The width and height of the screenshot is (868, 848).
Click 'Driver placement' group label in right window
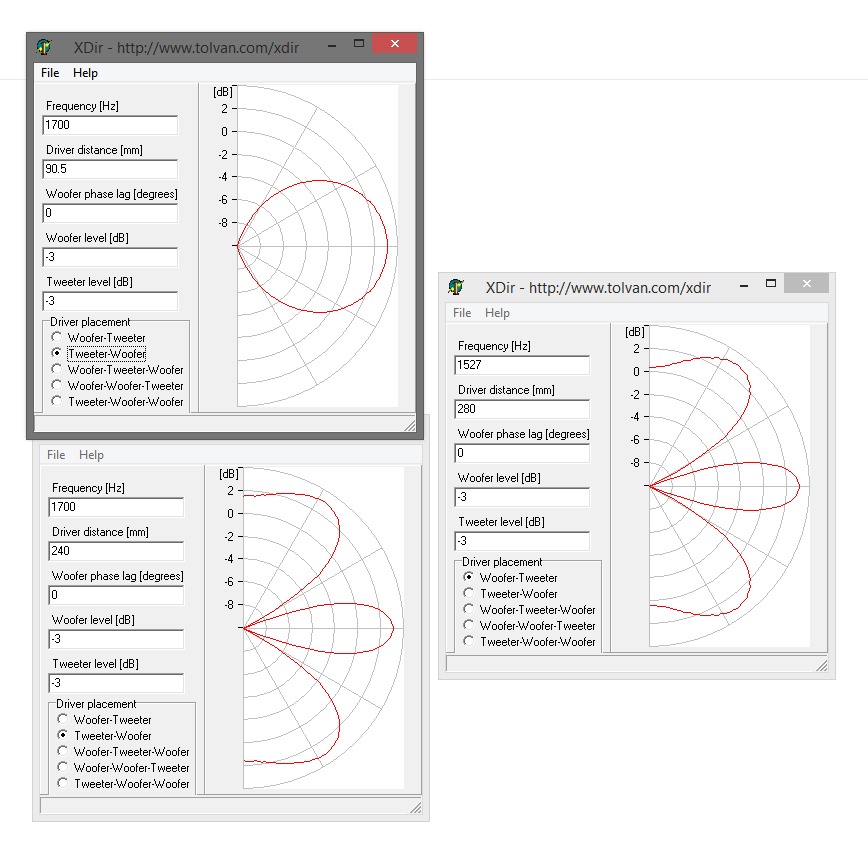point(502,562)
